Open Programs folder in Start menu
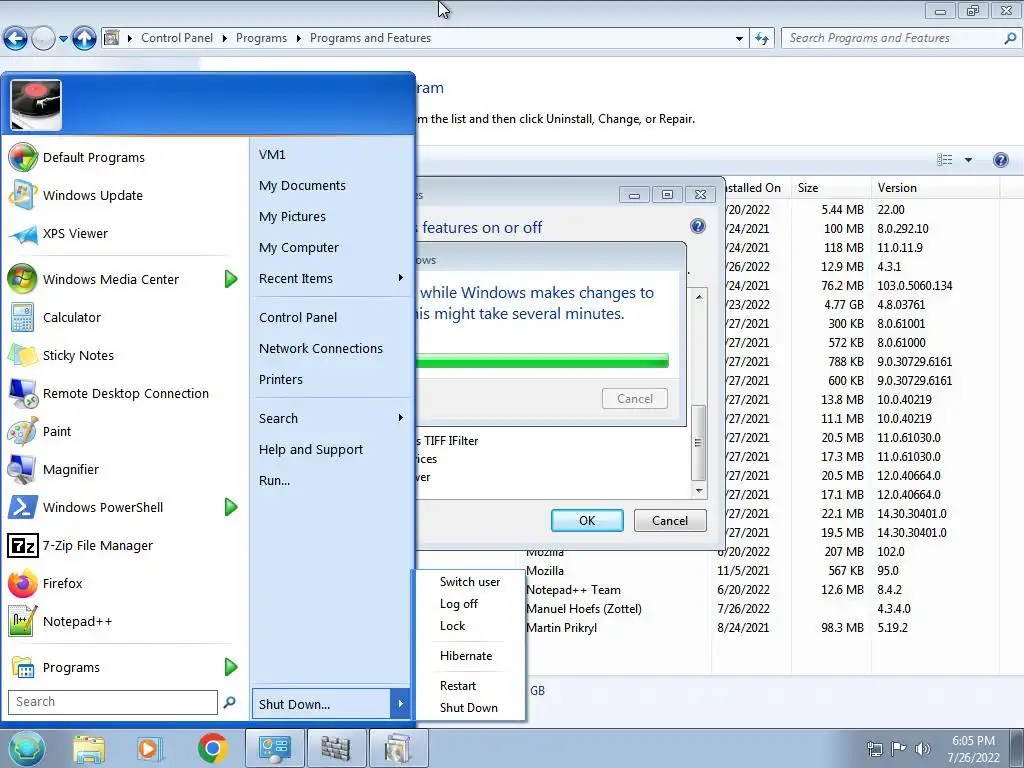 [x=71, y=667]
